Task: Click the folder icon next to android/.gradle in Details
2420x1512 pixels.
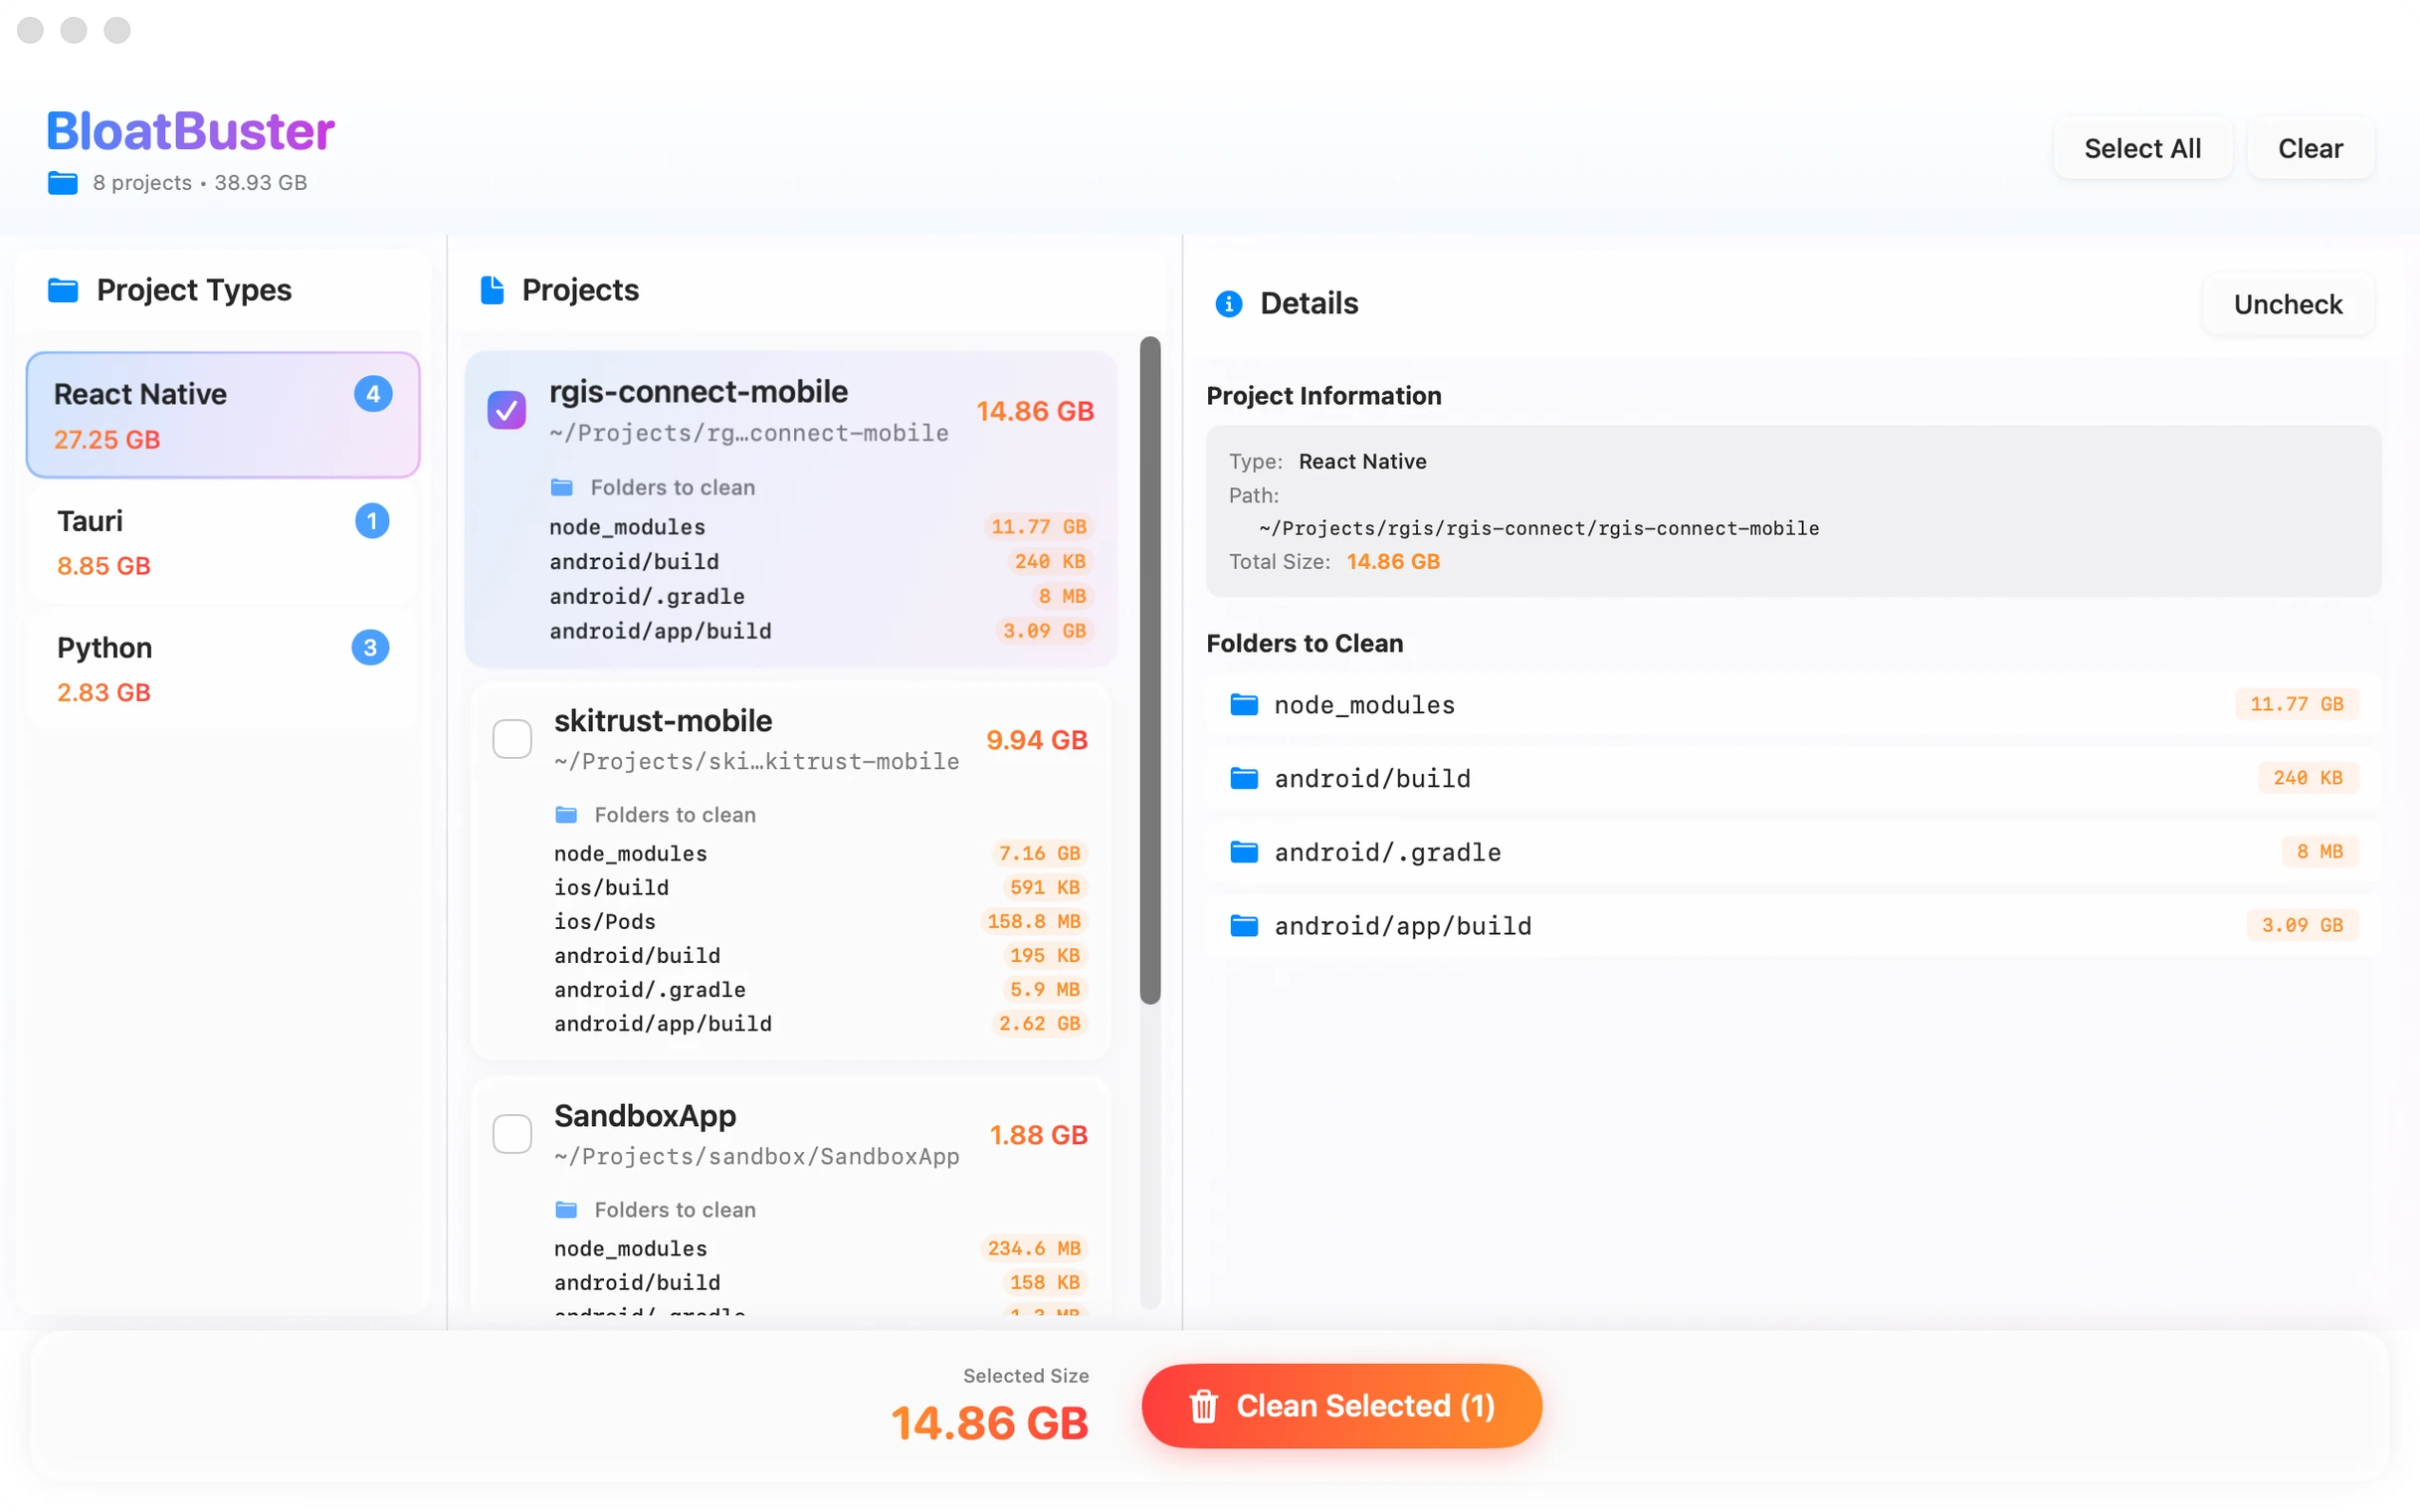Action: click(x=1244, y=851)
